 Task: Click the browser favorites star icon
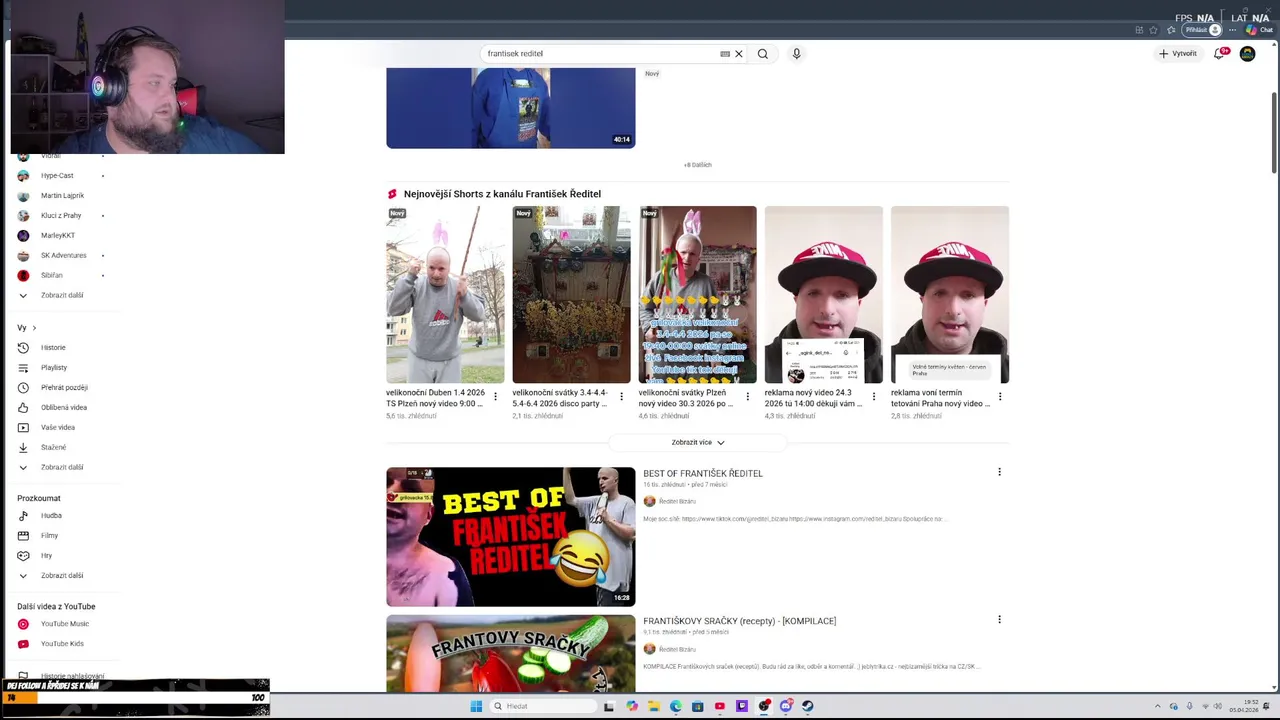click(1153, 30)
